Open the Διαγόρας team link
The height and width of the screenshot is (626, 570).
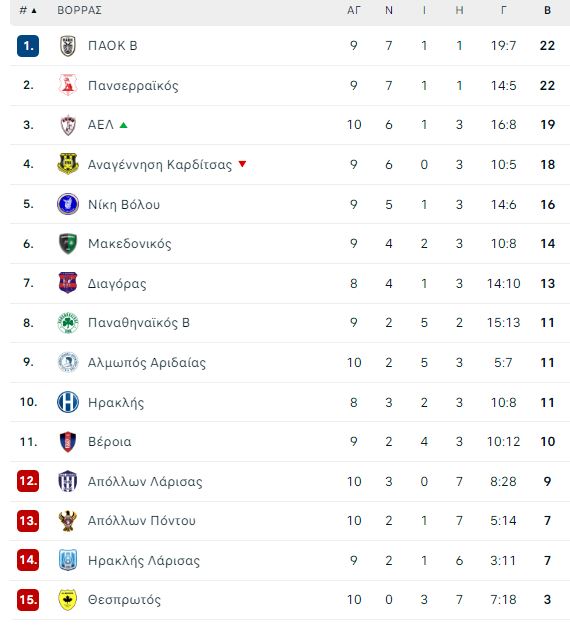(117, 284)
